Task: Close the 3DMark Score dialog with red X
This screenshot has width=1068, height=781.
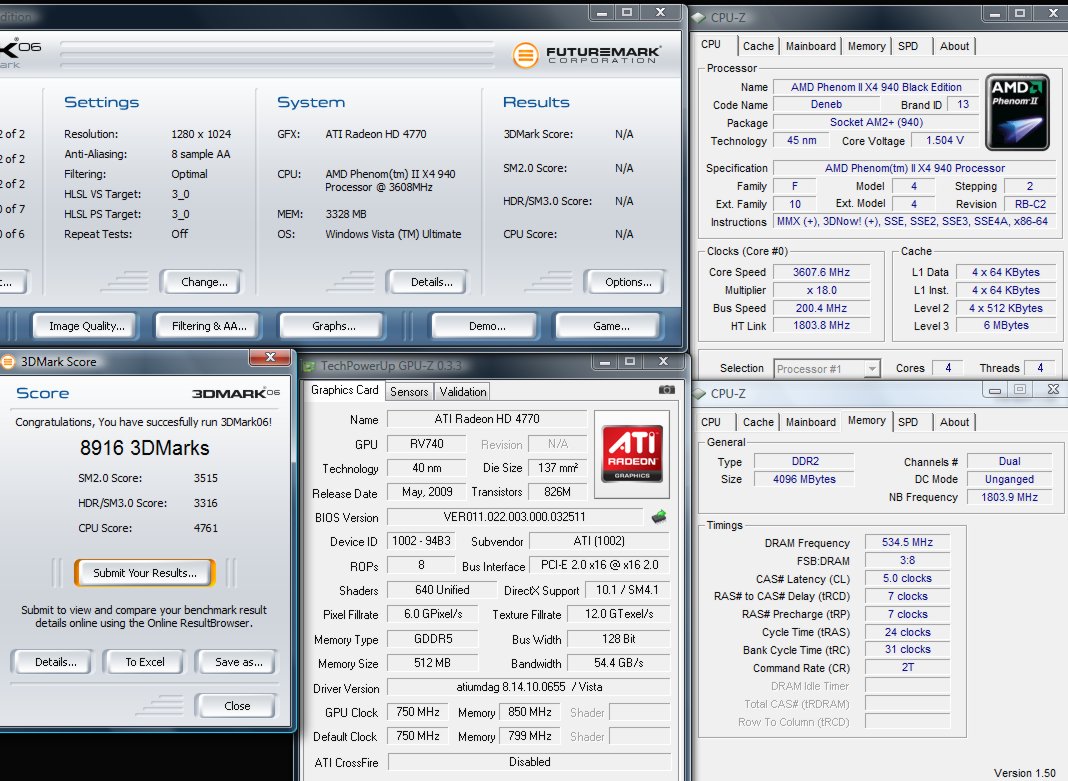Action: (x=270, y=357)
